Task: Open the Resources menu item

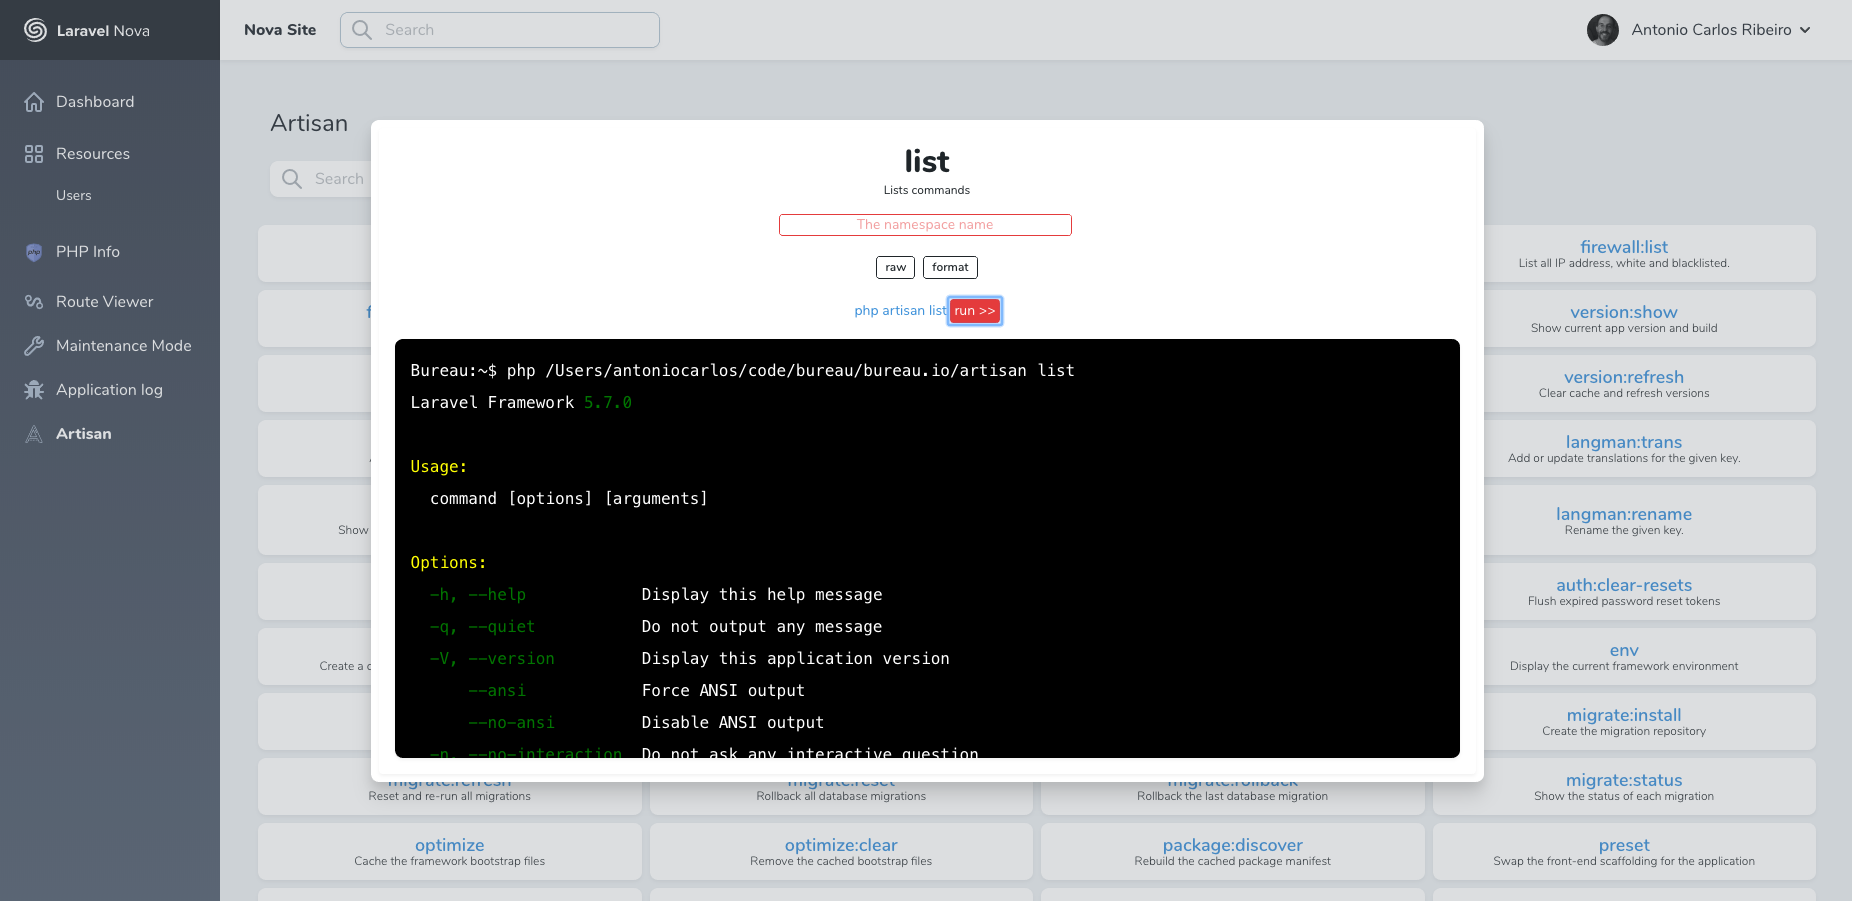Action: coord(93,154)
